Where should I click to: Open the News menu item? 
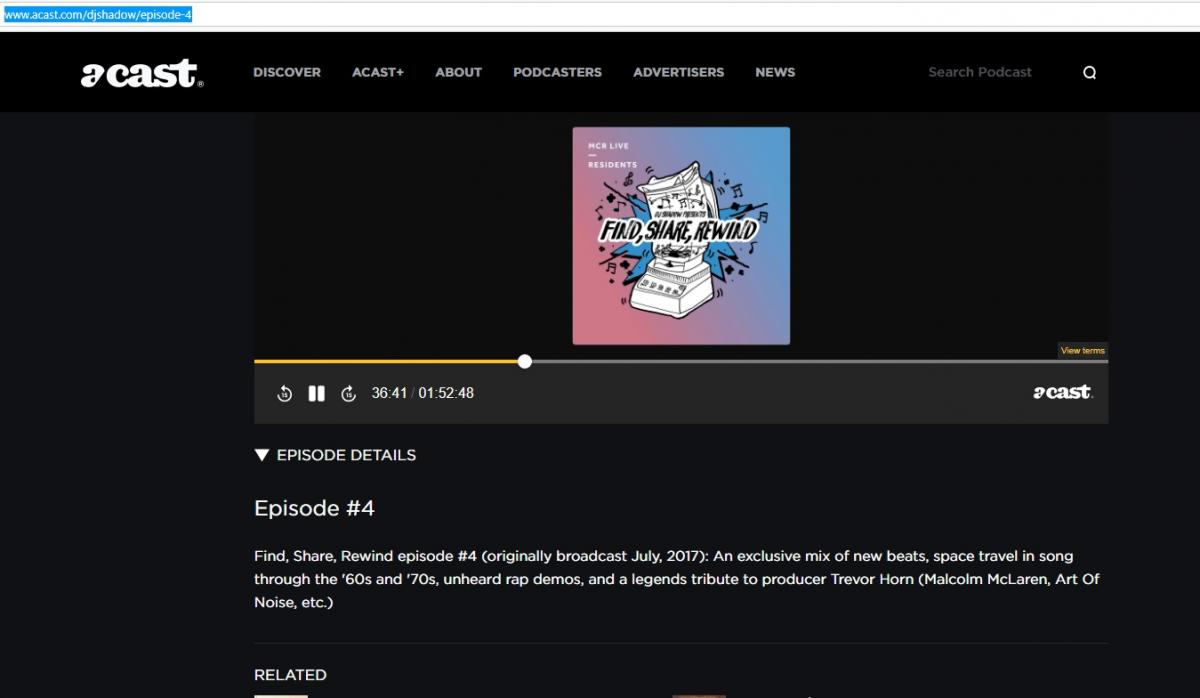click(775, 72)
